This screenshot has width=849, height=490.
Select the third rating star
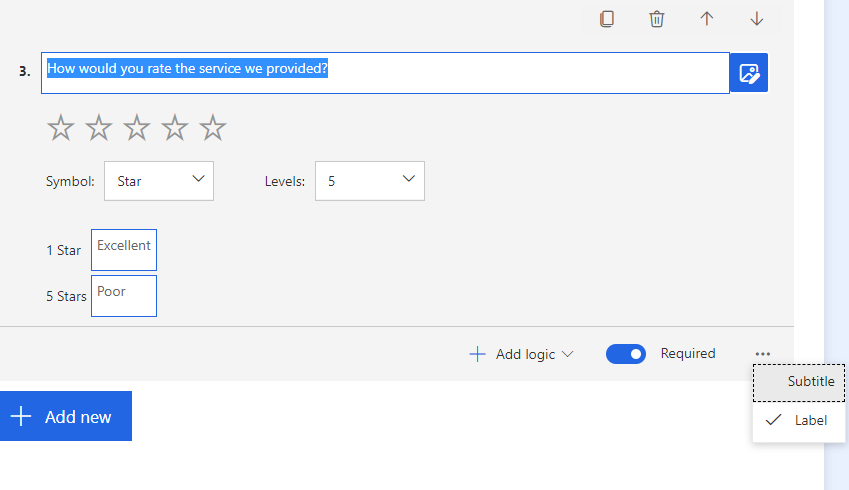[136, 128]
